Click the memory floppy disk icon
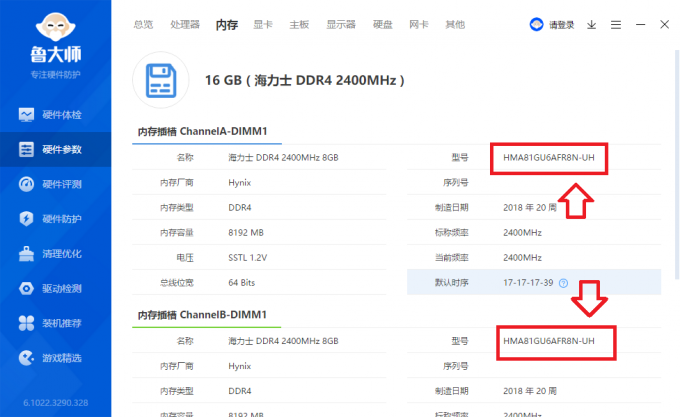 coord(161,80)
